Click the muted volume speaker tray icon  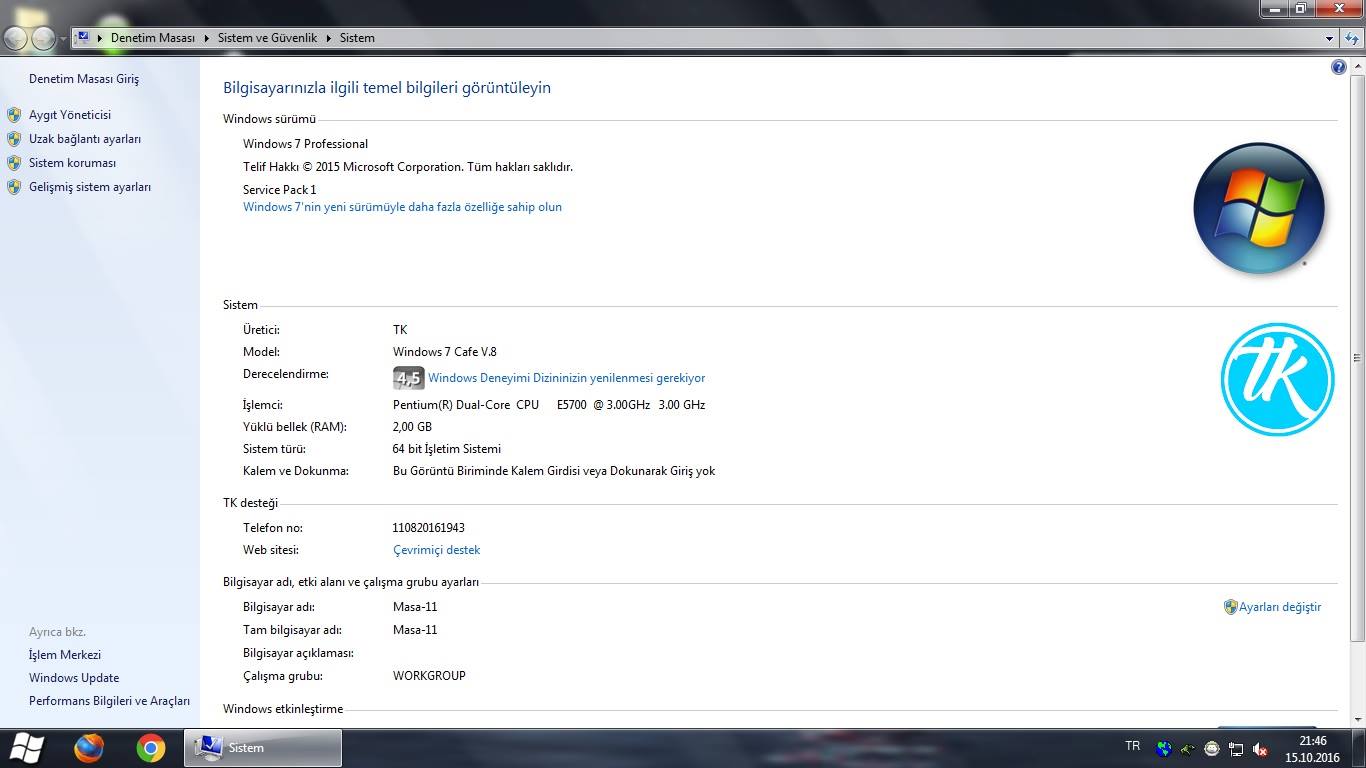coord(1261,748)
